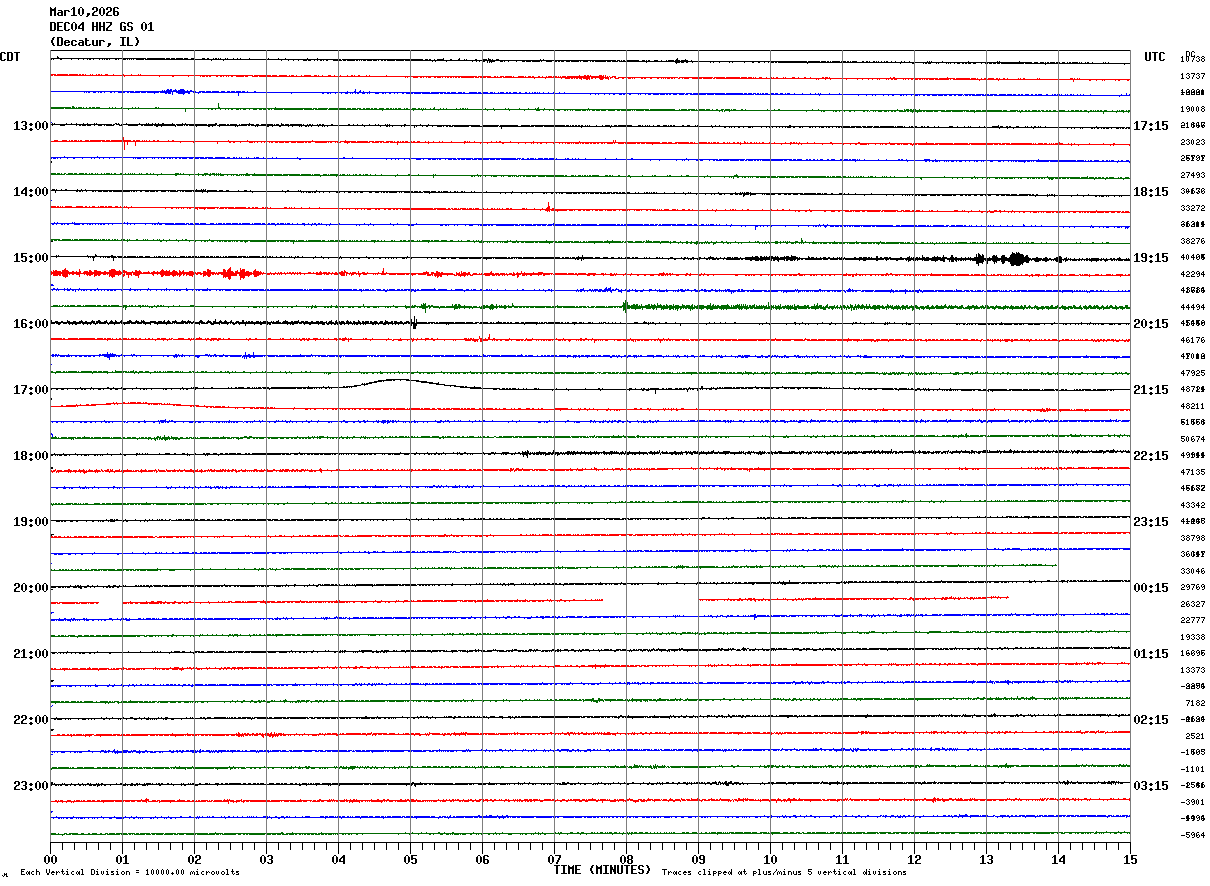Click minute 05 on the time axis
This screenshot has height=886, width=1210.
click(x=410, y=859)
